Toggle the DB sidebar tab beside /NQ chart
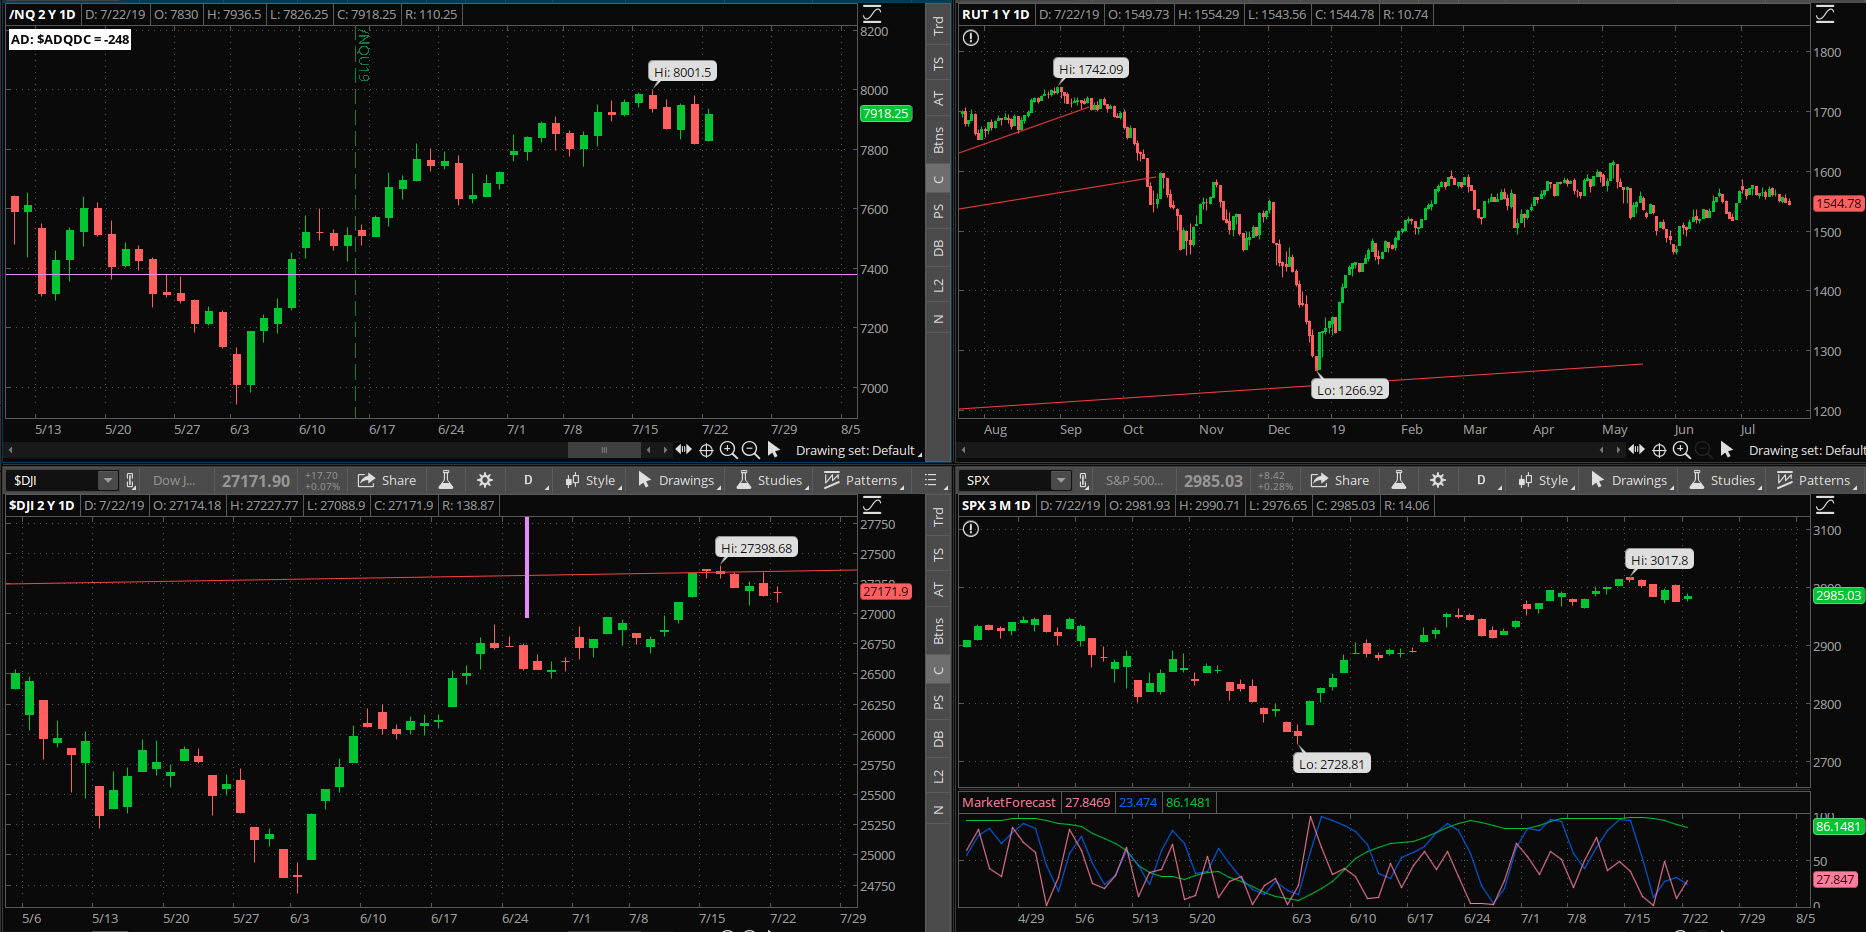Screen dimensions: 1866x932 coord(938,248)
